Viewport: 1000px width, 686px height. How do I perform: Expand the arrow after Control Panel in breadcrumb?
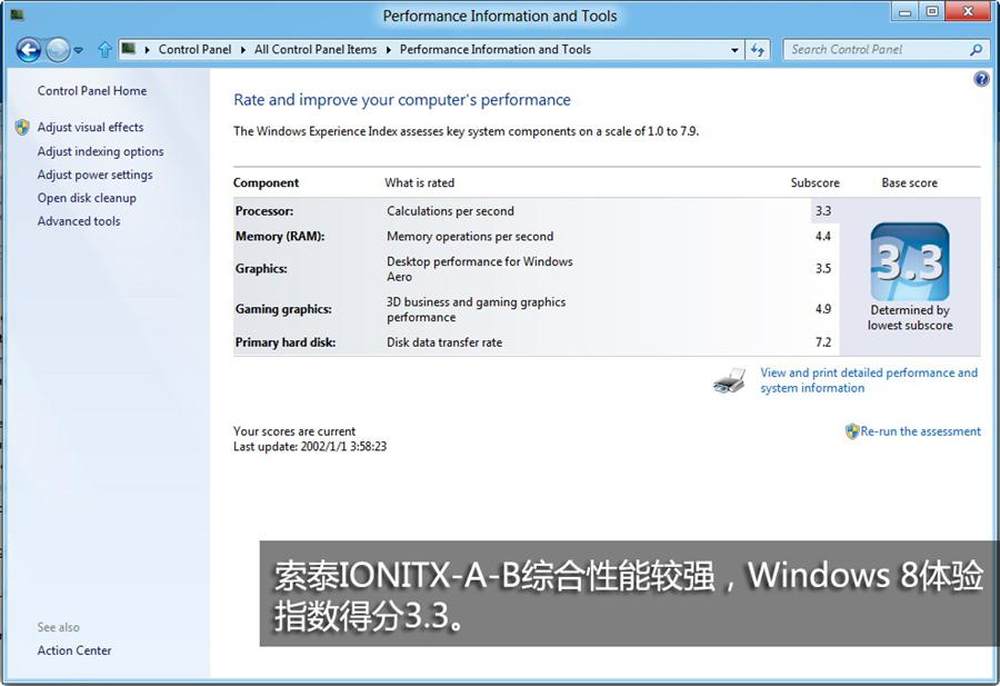pos(244,49)
